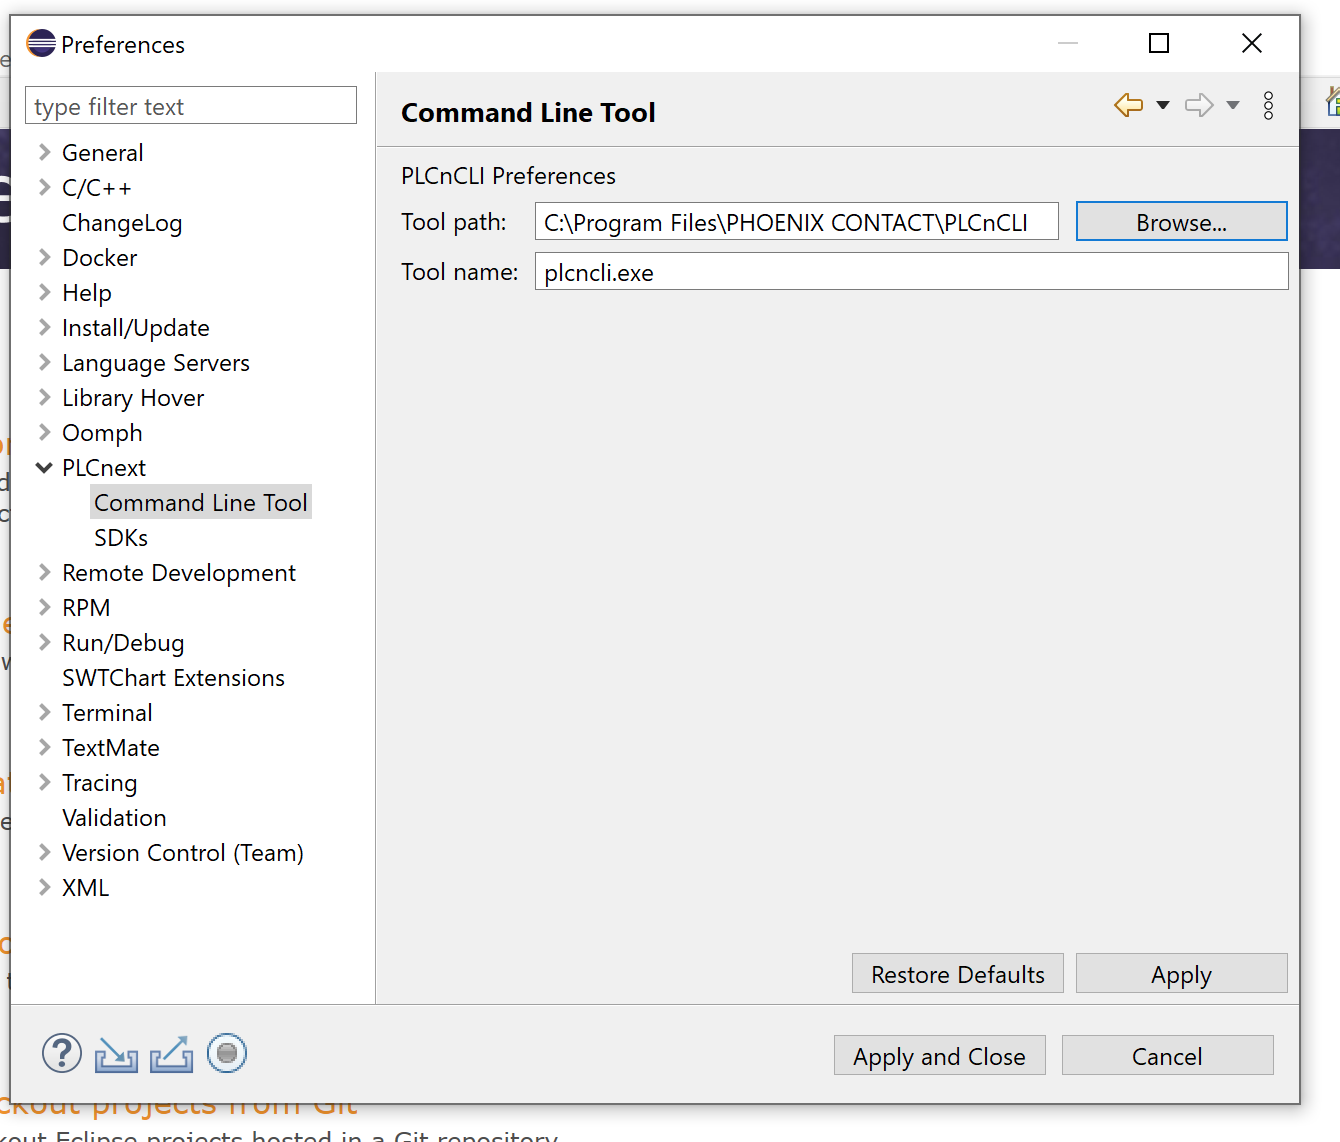The width and height of the screenshot is (1340, 1142).
Task: Select the Remote Development label
Action: pos(179,573)
